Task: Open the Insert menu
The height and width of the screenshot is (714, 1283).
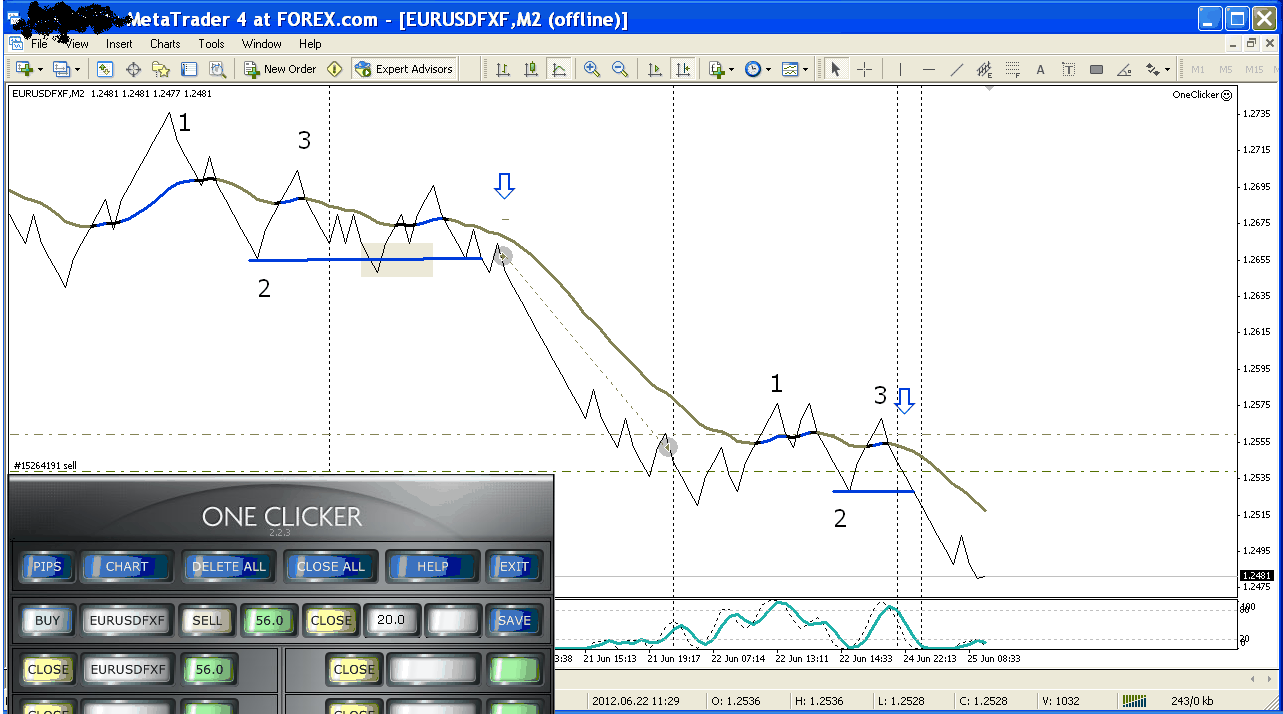Action: point(119,44)
